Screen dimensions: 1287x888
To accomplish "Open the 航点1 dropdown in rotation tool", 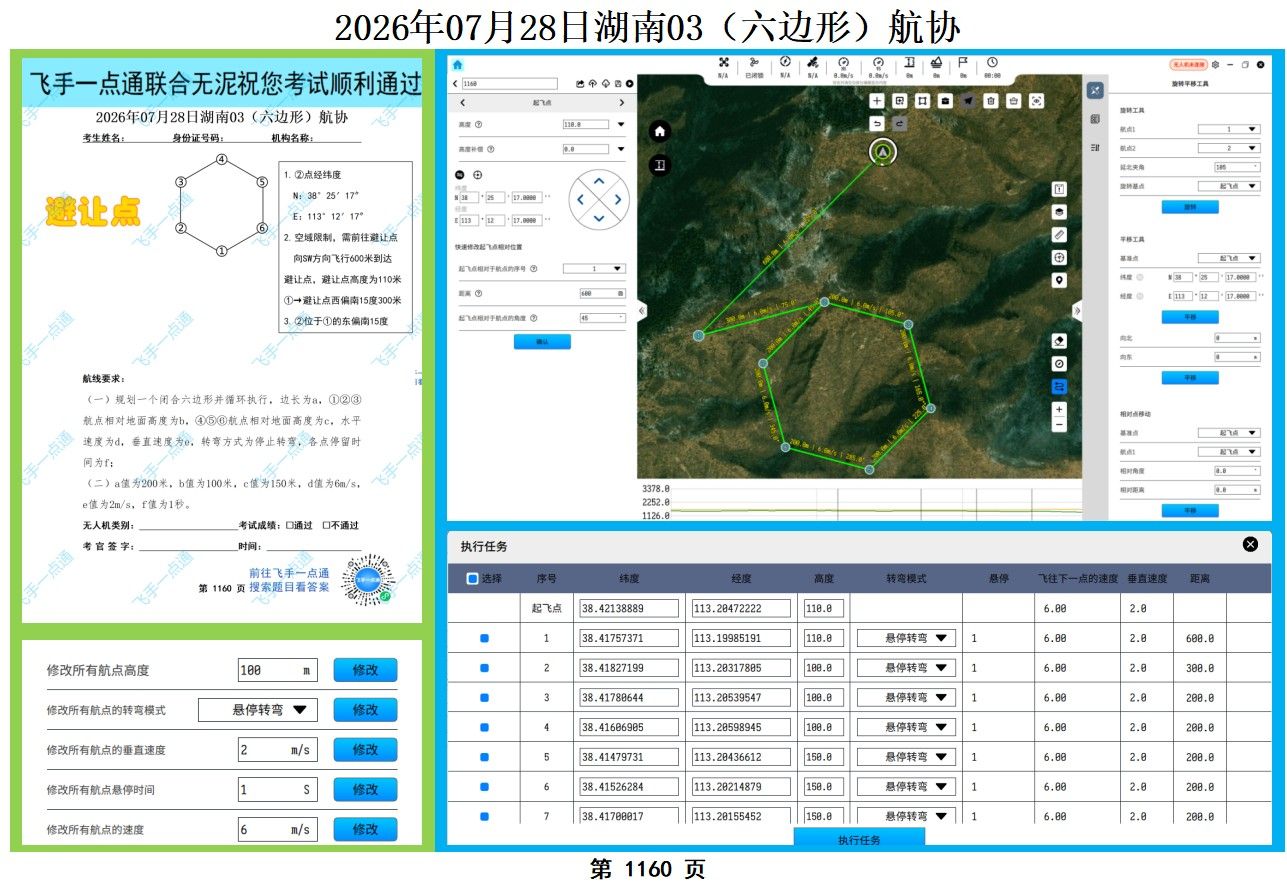I will [x=1228, y=129].
